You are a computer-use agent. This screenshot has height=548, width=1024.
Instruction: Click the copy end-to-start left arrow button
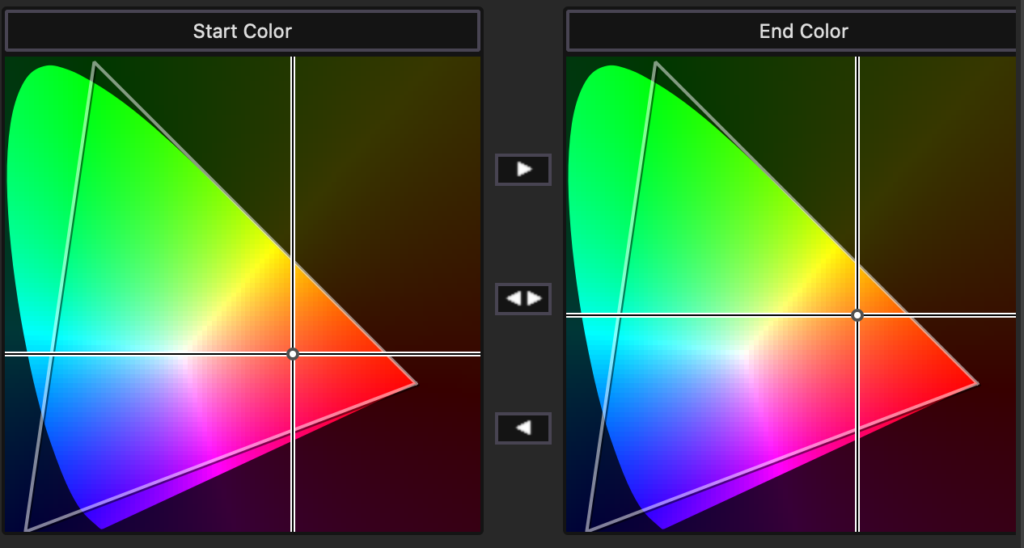click(x=523, y=428)
